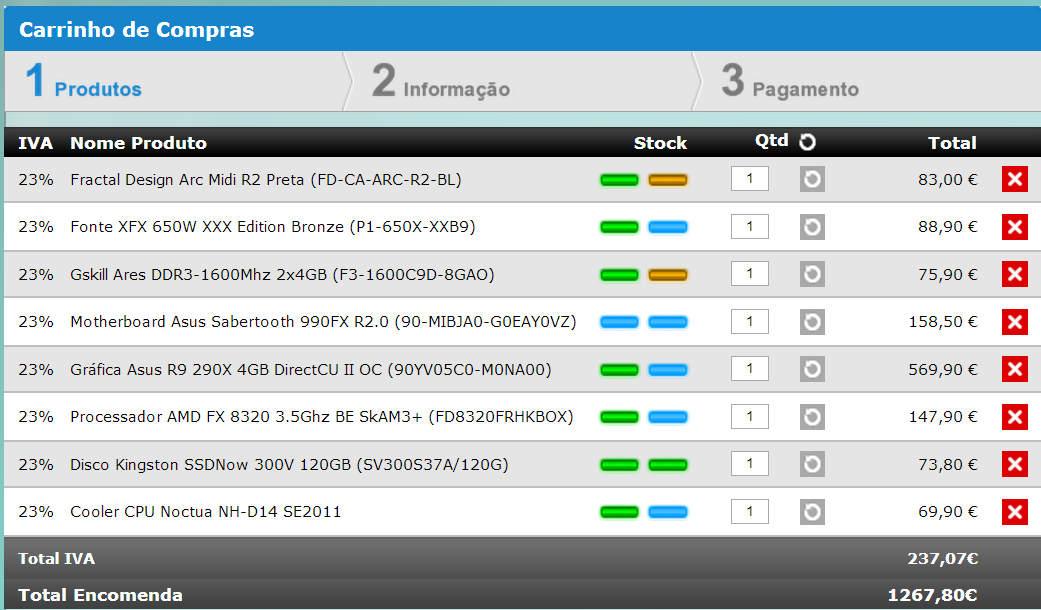Open Processador AMD FX 8320 product name
Viewport: 1041px width, 610px height.
pyautogui.click(x=321, y=417)
